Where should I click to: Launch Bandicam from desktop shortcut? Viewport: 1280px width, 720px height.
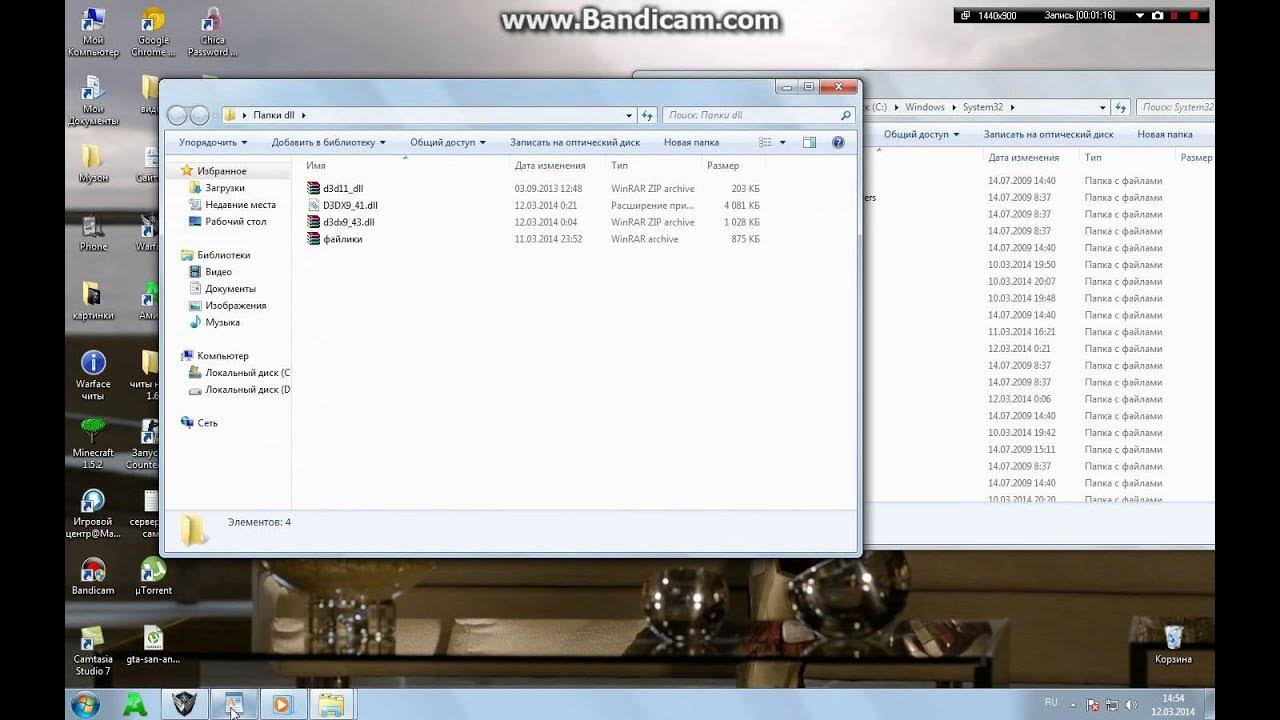tap(93, 576)
